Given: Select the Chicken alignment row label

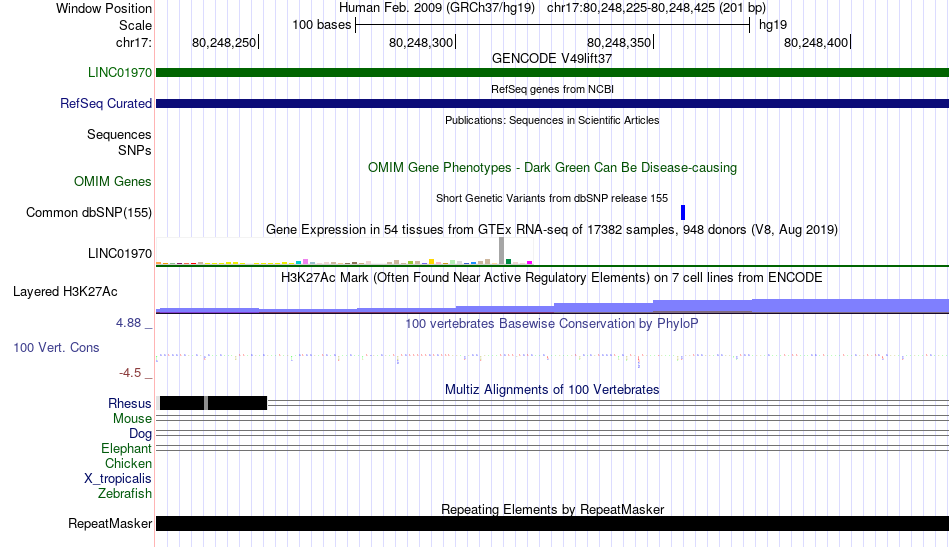Looking at the screenshot, I should (x=128, y=463).
